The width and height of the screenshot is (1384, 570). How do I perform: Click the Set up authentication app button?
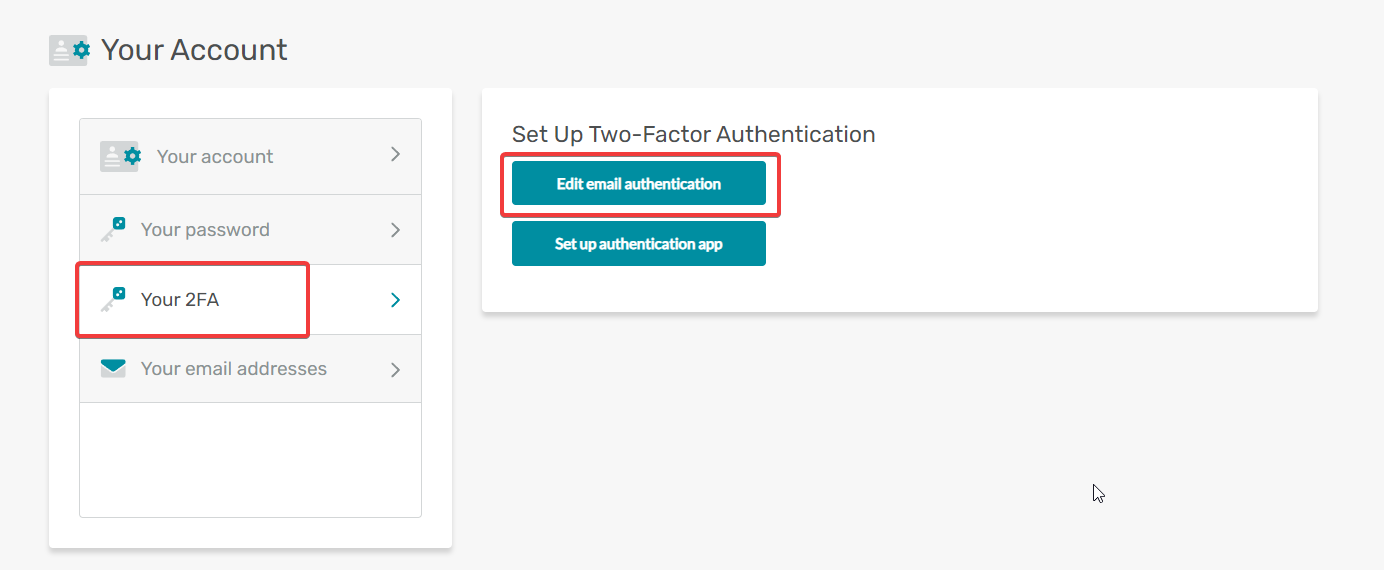(x=639, y=244)
